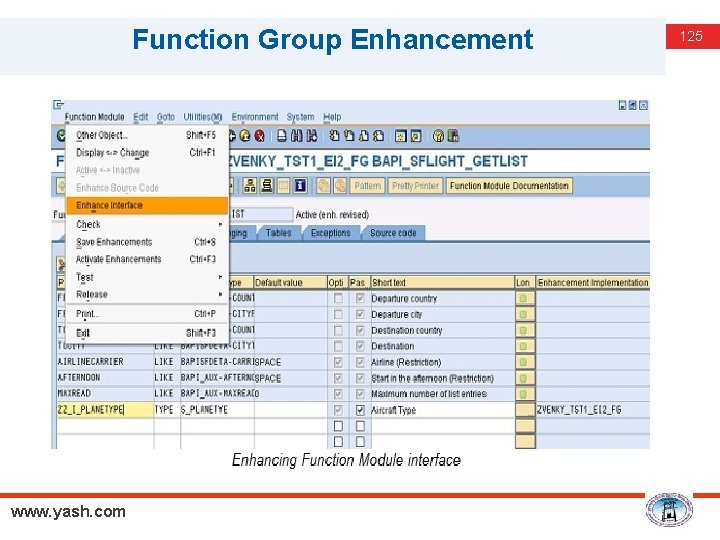Click the Find Next binoculars icon
The width and height of the screenshot is (720, 540).
tap(312, 136)
